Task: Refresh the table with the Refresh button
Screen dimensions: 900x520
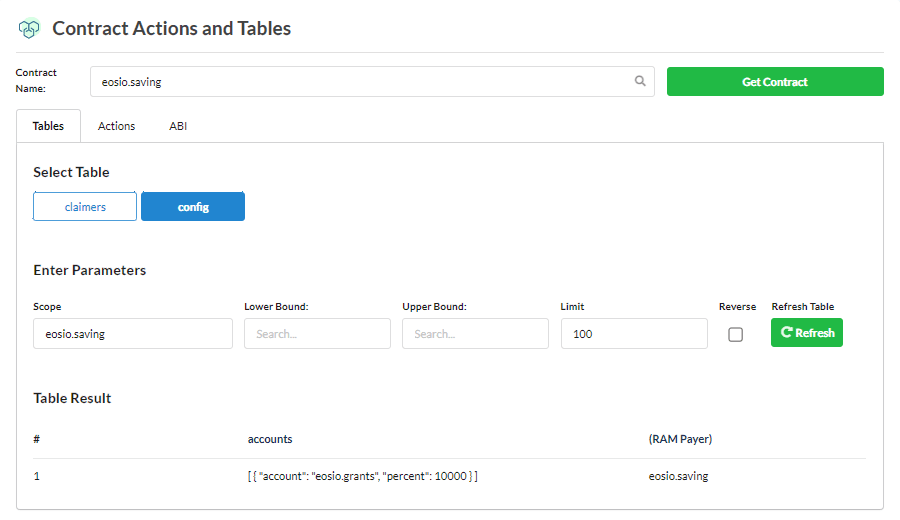Action: pyautogui.click(x=806, y=333)
